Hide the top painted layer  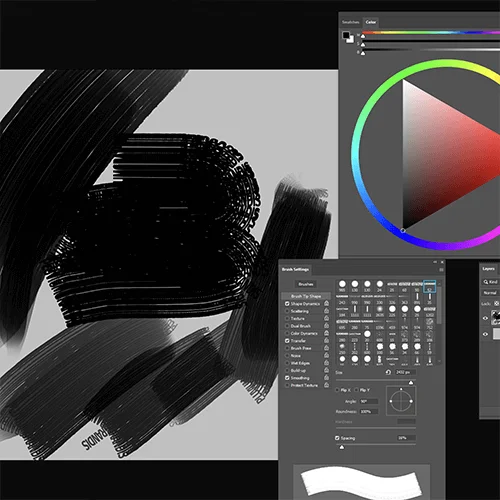(x=485, y=318)
